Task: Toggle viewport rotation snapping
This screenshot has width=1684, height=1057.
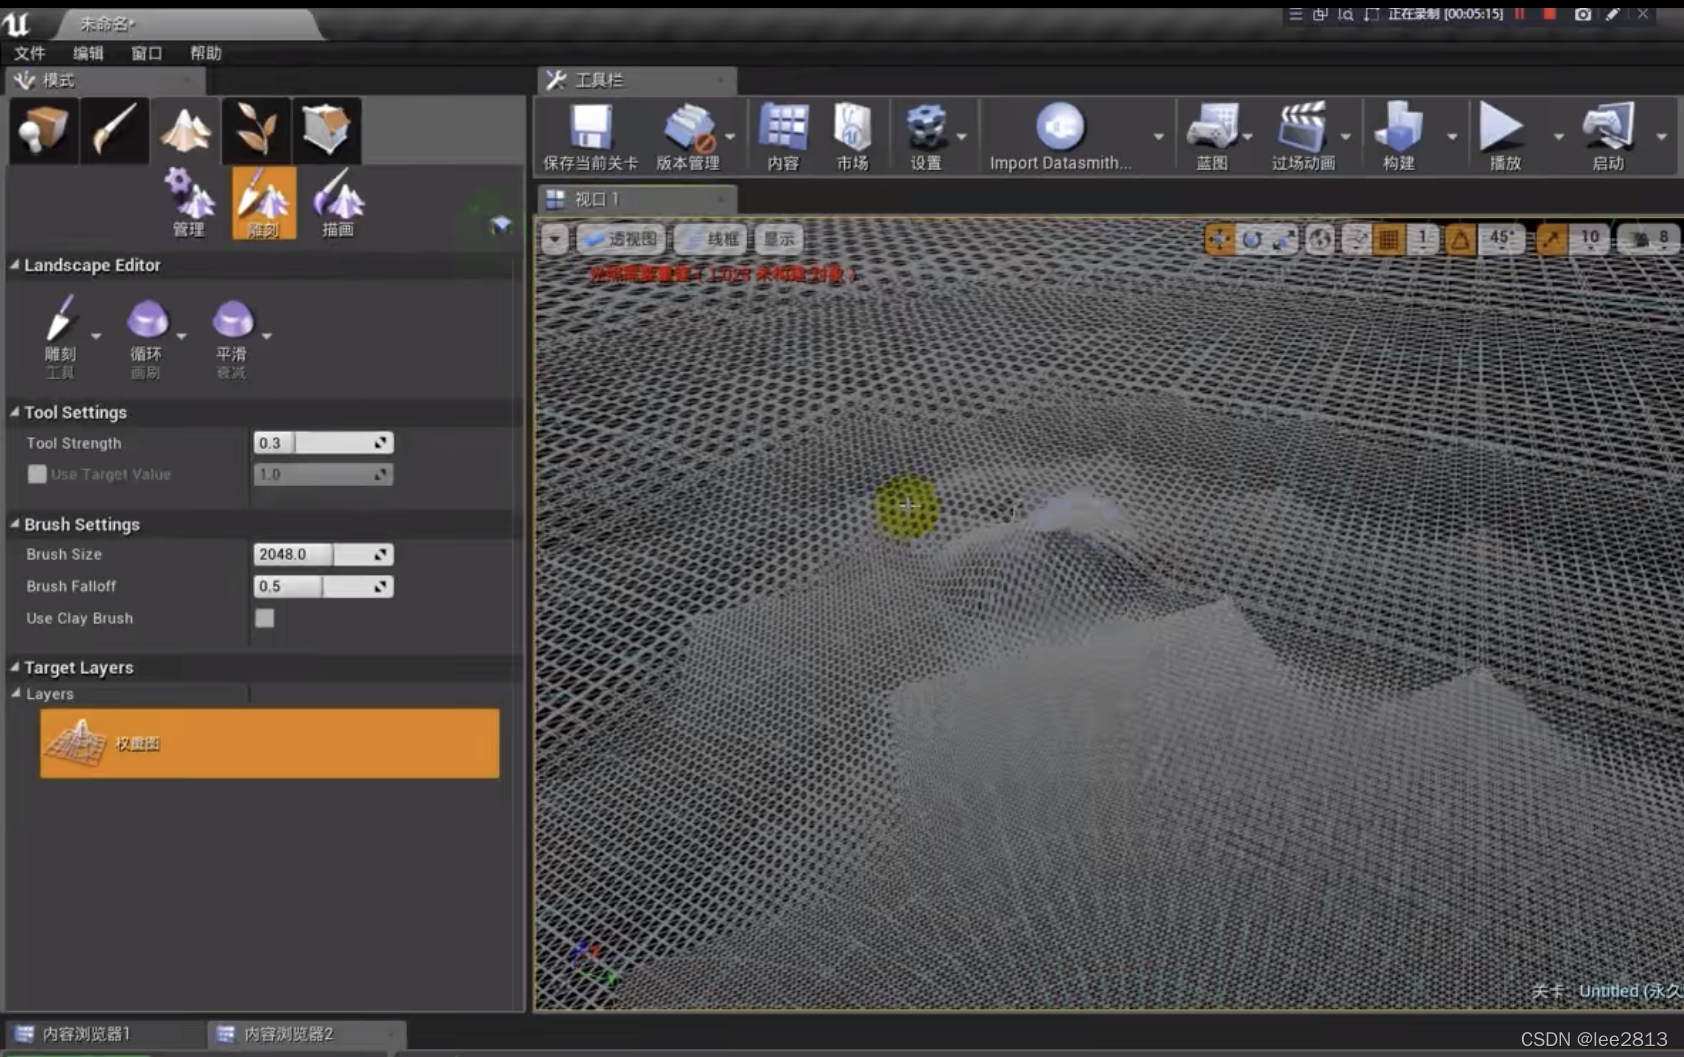Action: click(x=1460, y=239)
